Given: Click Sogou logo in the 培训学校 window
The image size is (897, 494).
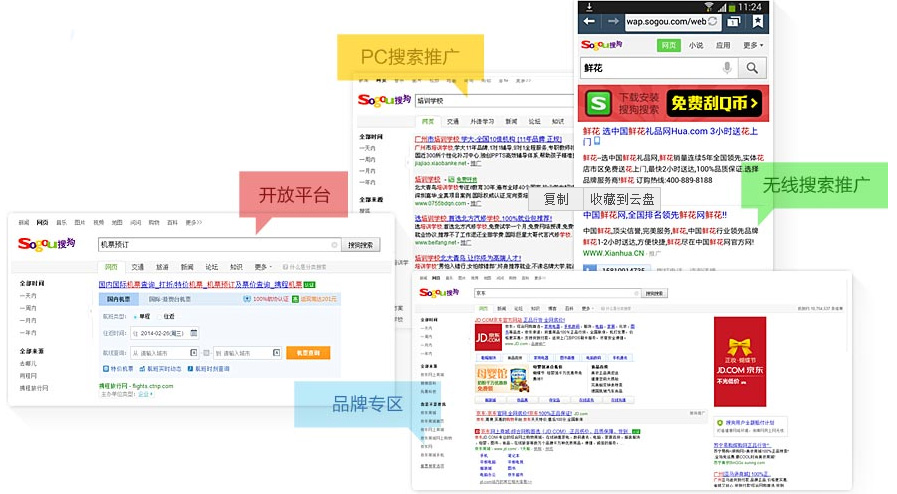Looking at the screenshot, I should click(384, 99).
